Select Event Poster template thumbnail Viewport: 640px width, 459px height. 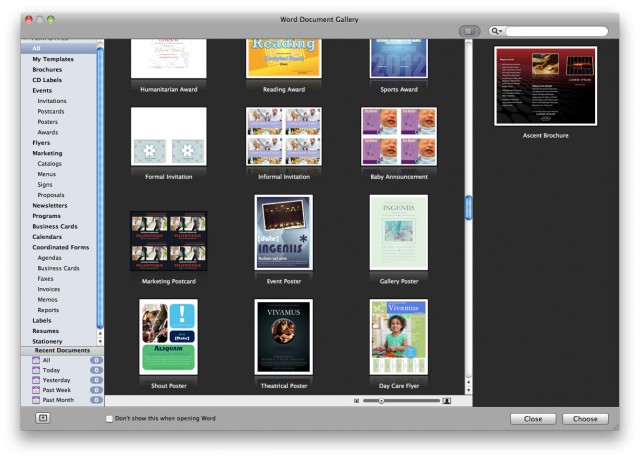[284, 232]
